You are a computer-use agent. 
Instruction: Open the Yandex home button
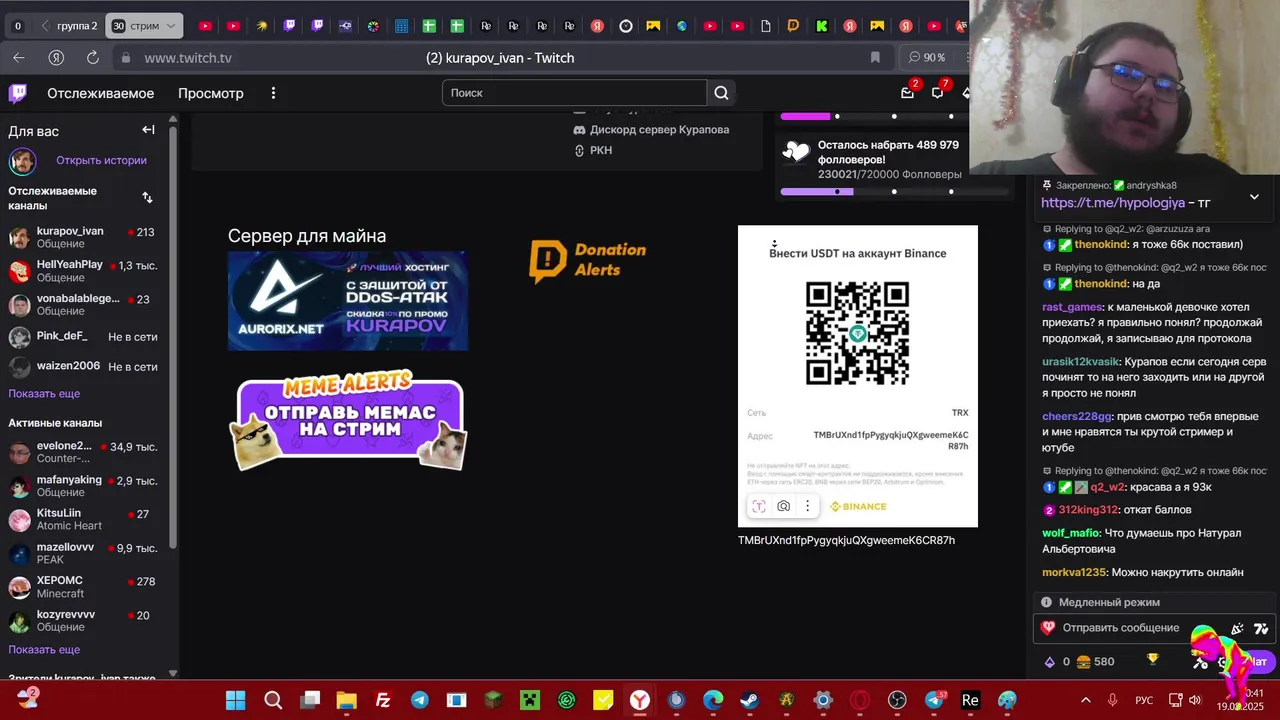point(57,58)
